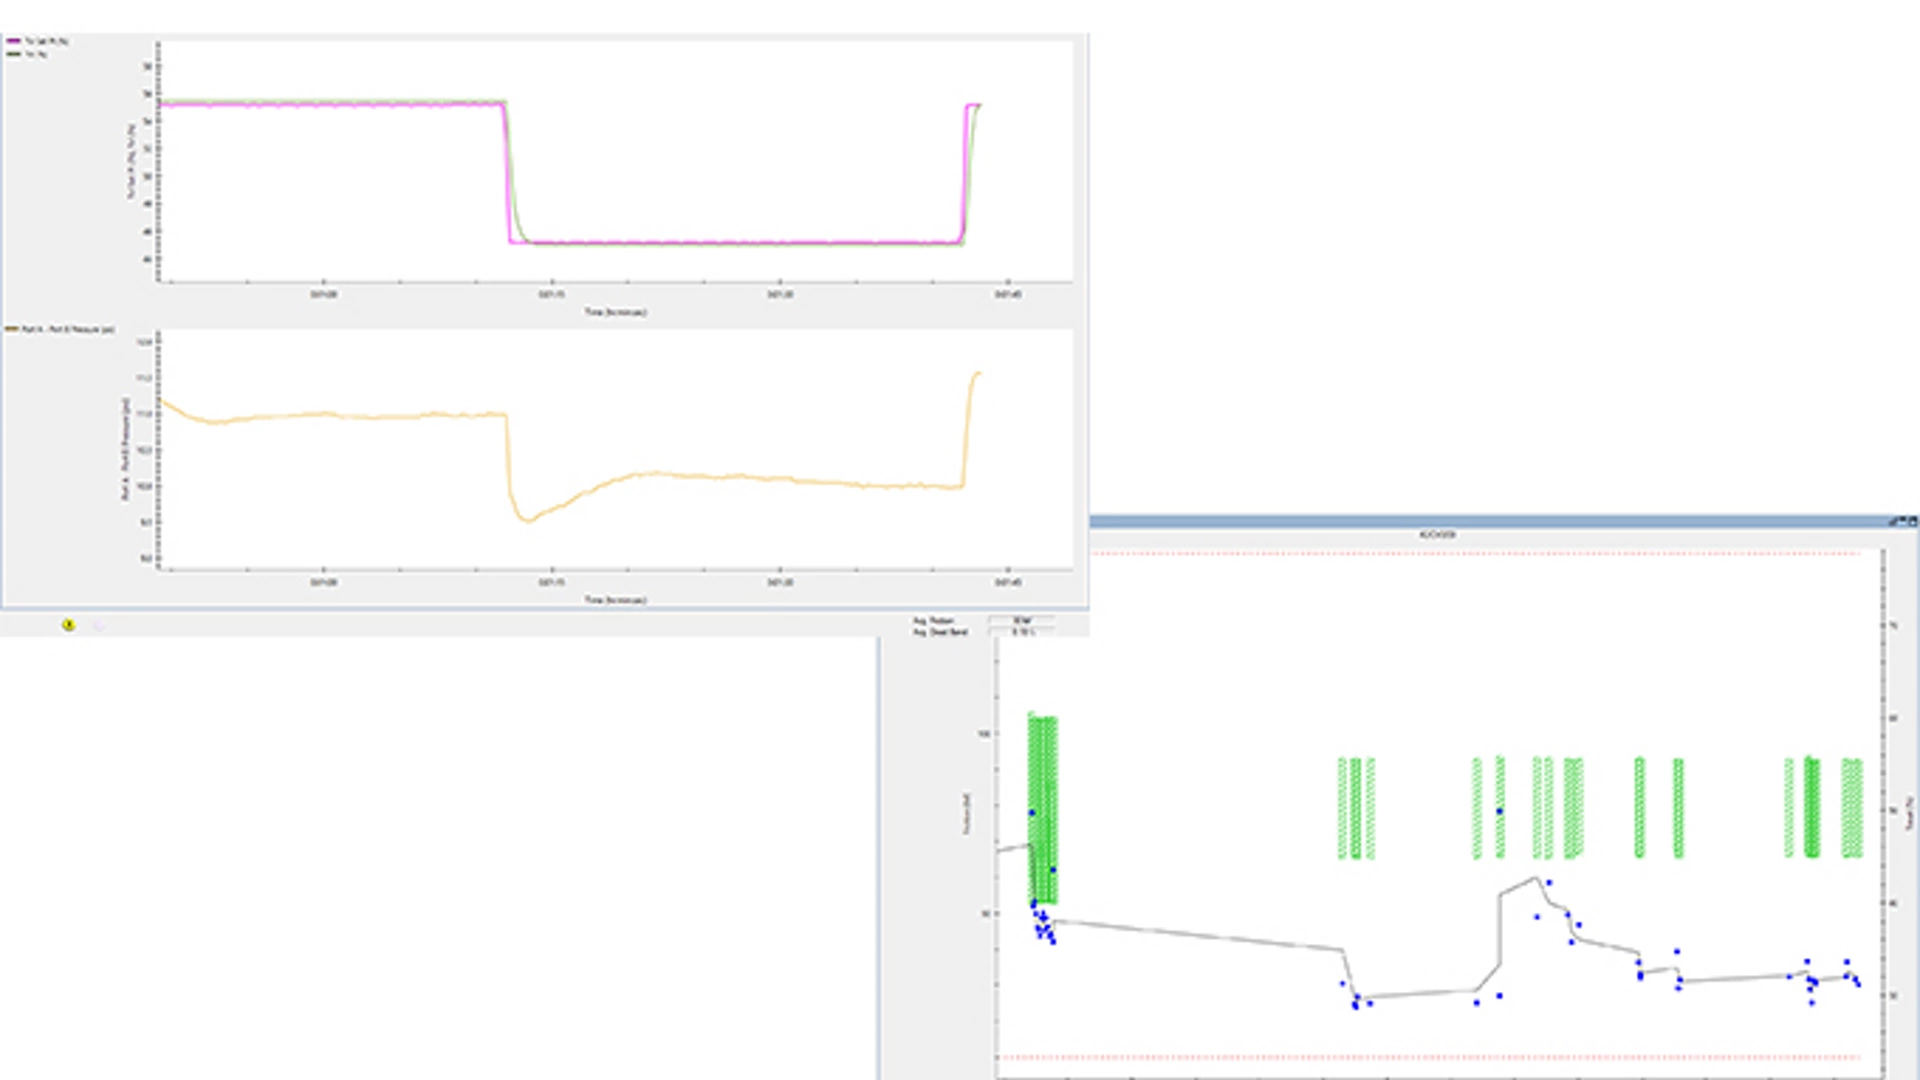Click the orange pressure legend swatch
Viewport: 1920px width, 1080px height.
tap(12, 329)
